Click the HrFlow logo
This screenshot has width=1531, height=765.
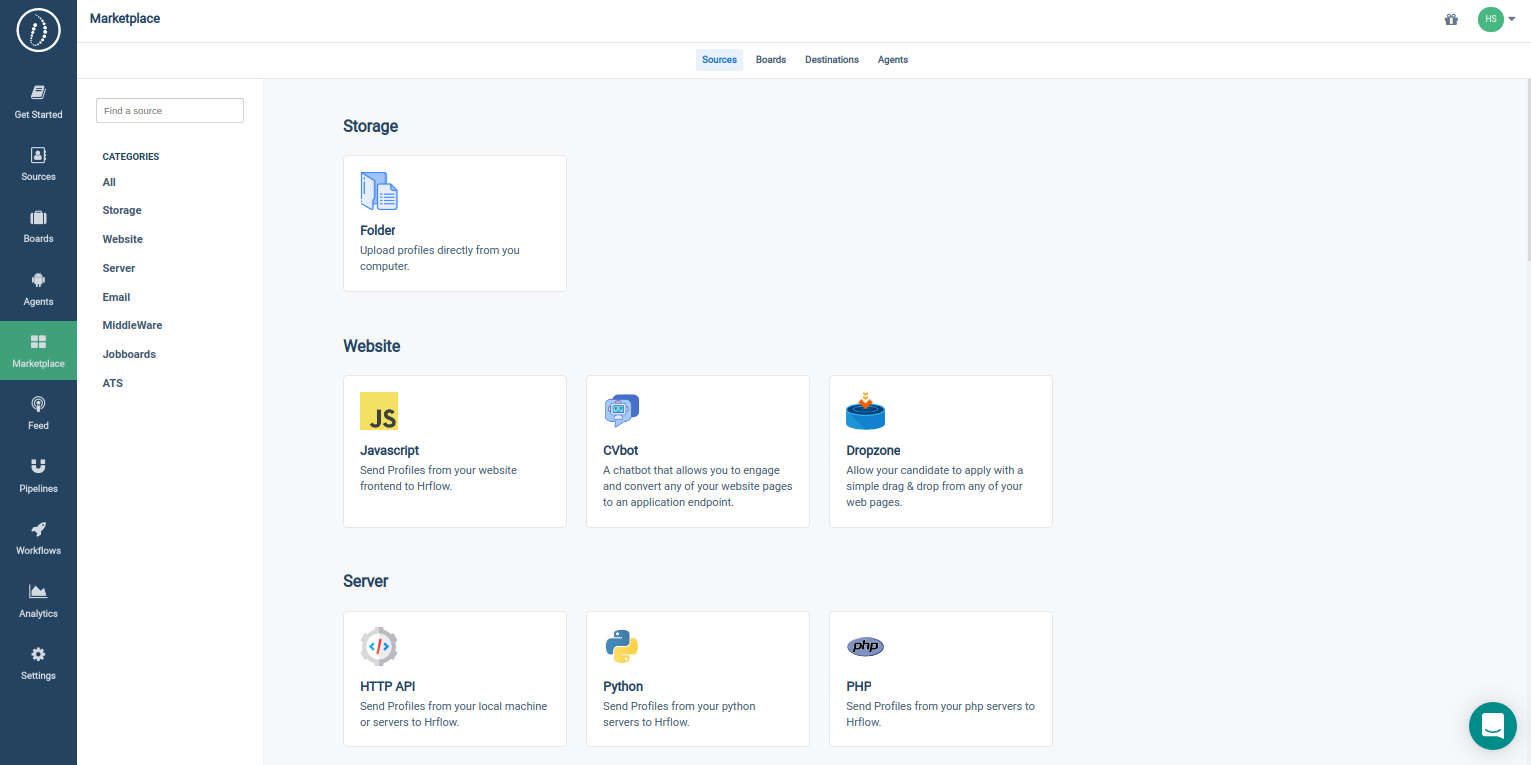(x=38, y=30)
